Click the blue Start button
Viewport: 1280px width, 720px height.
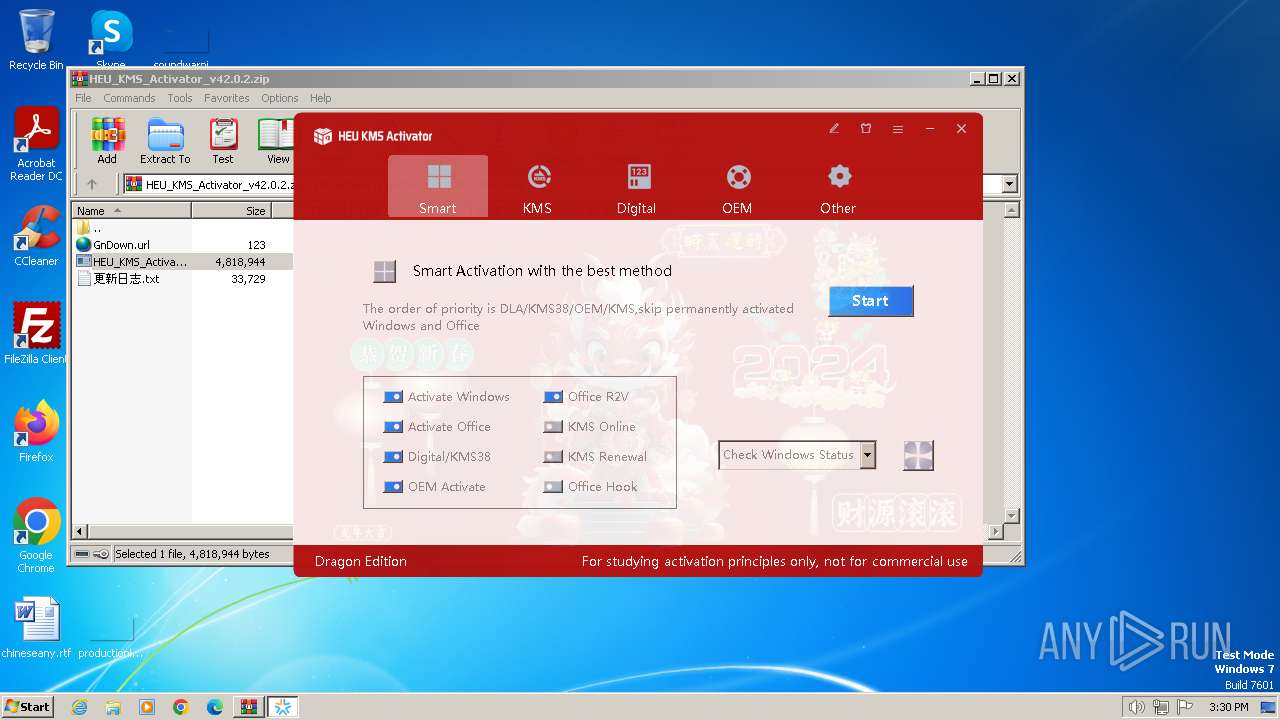click(871, 301)
